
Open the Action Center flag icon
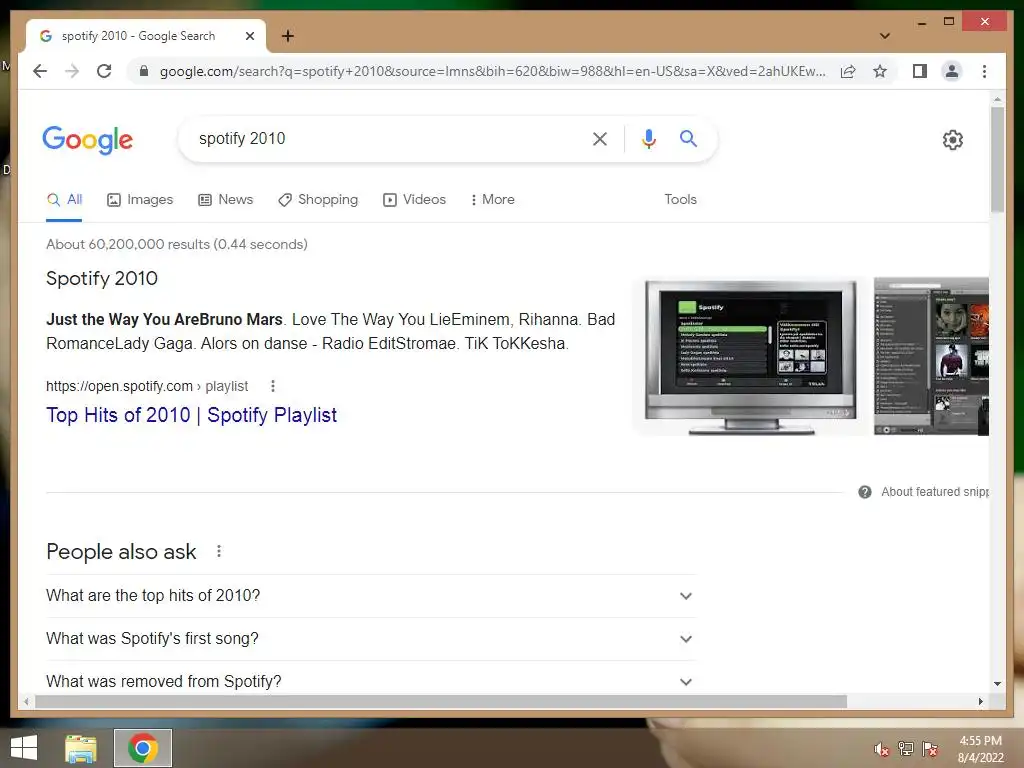930,749
